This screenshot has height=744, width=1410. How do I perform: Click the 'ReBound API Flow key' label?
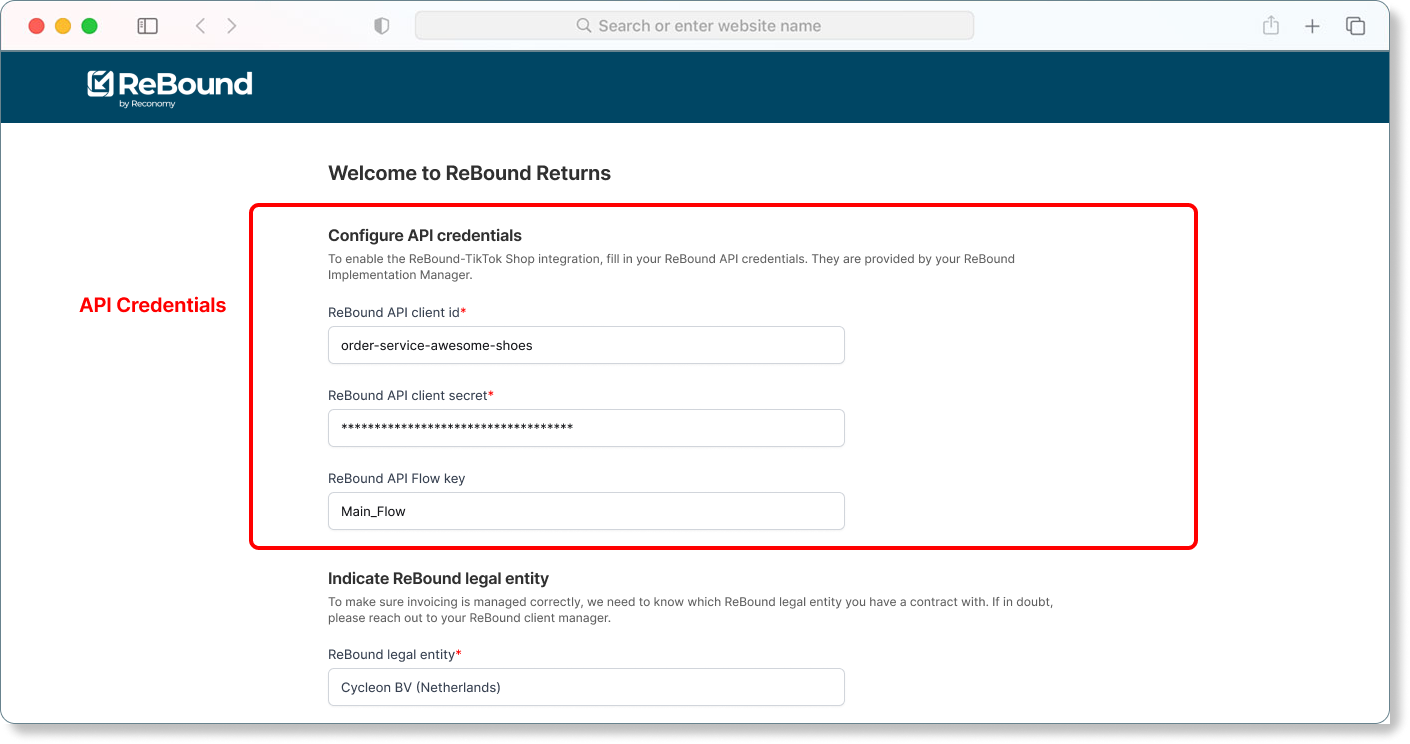(x=396, y=478)
